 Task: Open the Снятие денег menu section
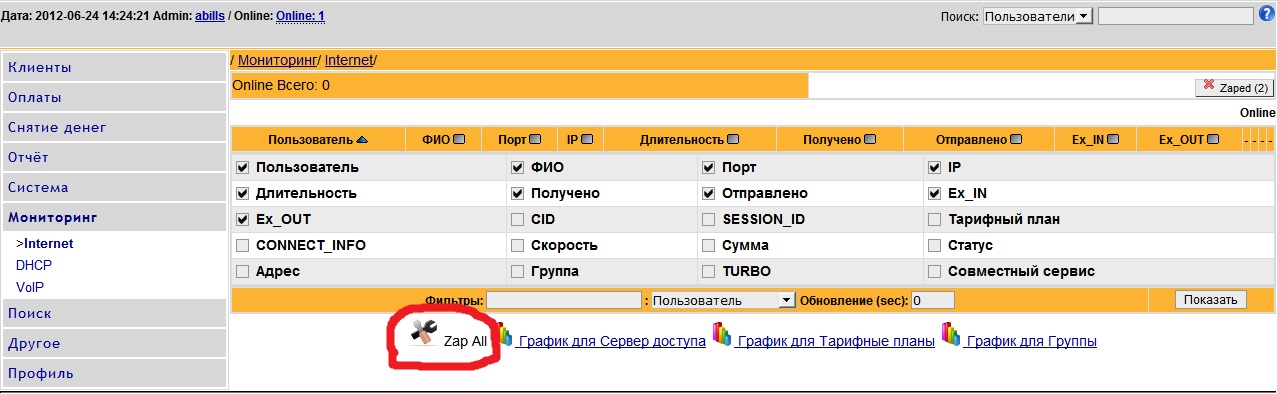(114, 127)
